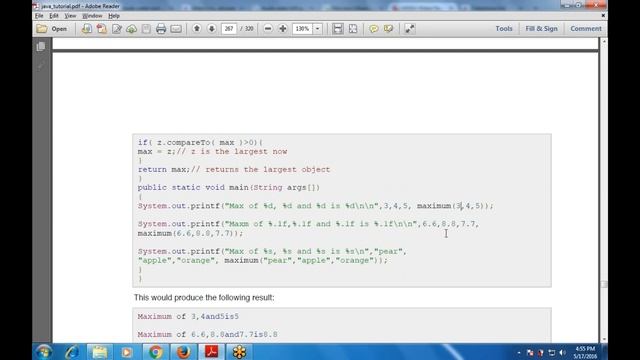Click the volume speaker tray icon

(562, 353)
